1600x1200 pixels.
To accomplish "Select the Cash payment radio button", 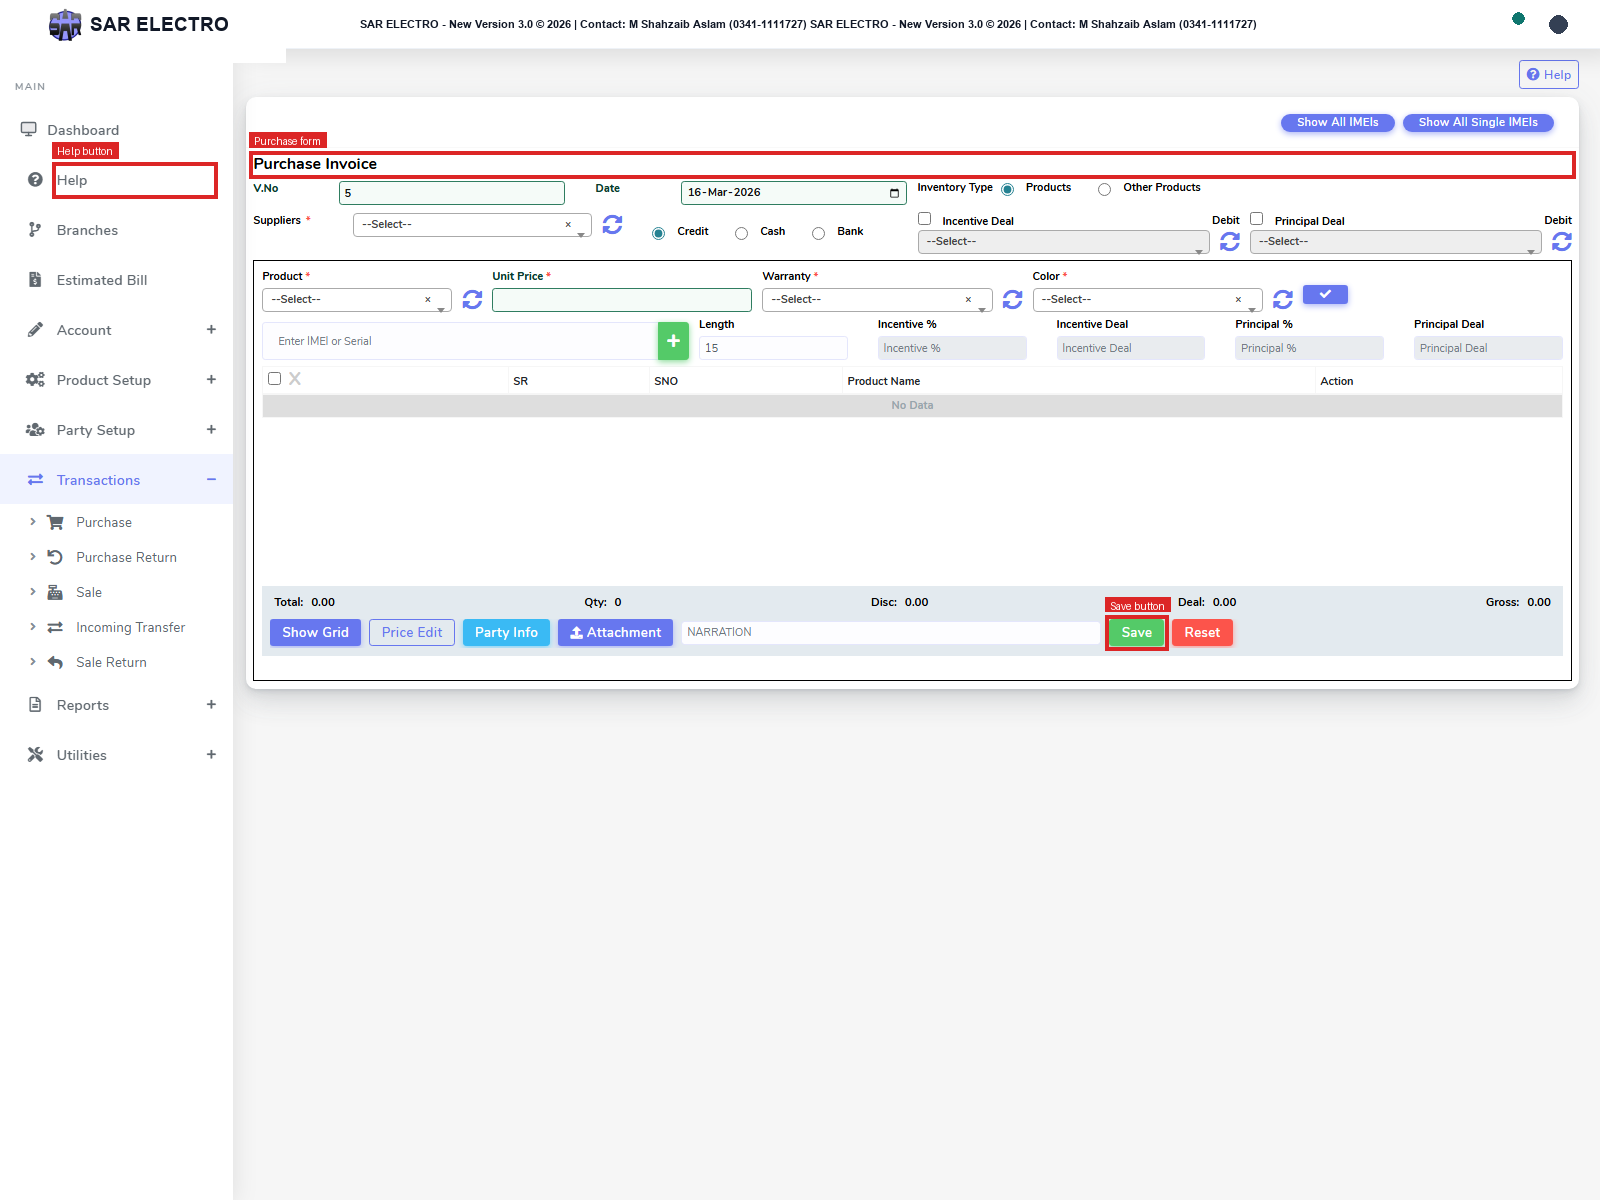I will 741,233.
